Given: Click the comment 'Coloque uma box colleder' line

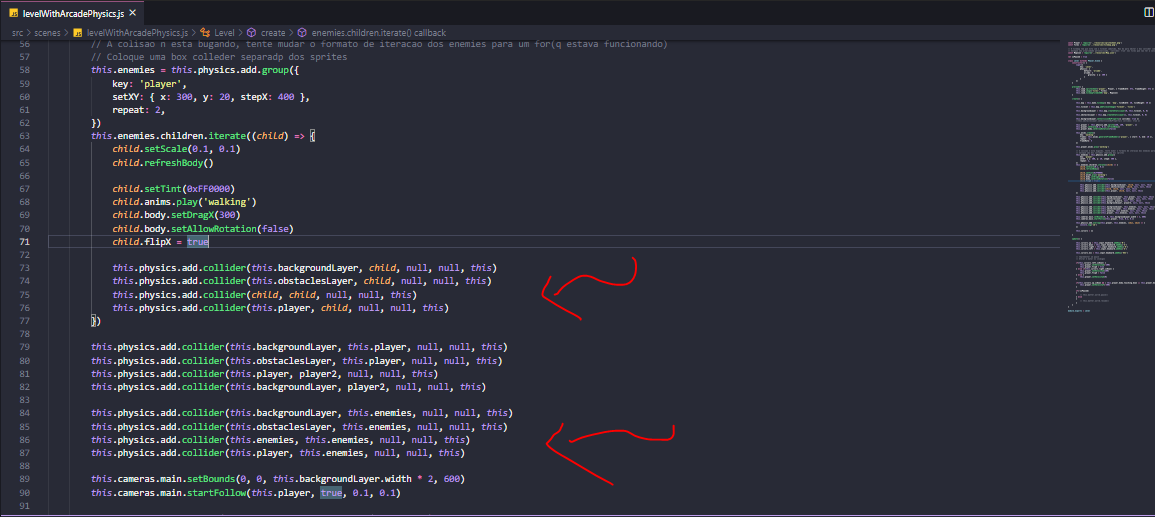Looking at the screenshot, I should [x=219, y=57].
